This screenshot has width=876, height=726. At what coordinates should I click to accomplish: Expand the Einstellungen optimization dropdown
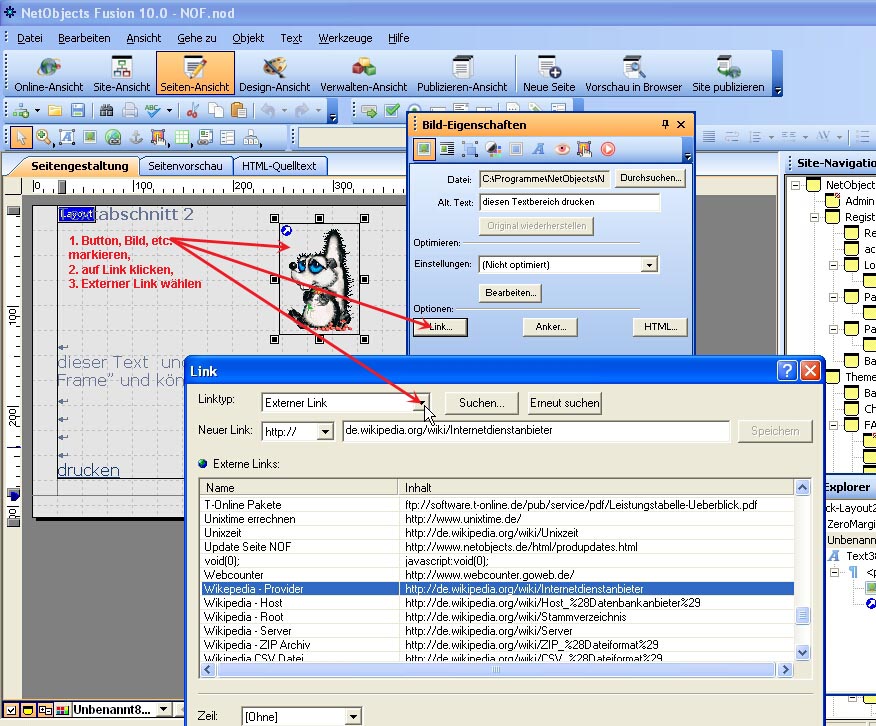click(649, 265)
